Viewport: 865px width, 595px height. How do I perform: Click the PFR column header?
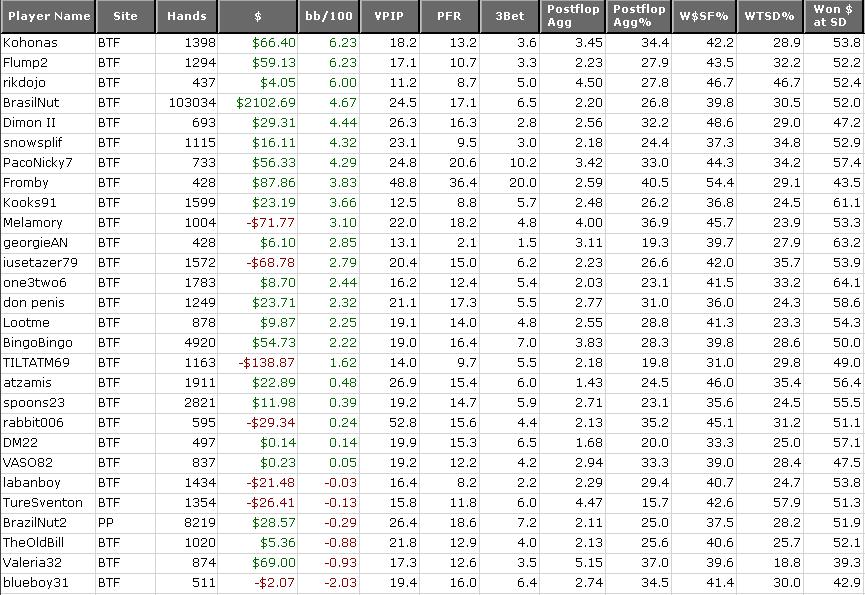[450, 16]
